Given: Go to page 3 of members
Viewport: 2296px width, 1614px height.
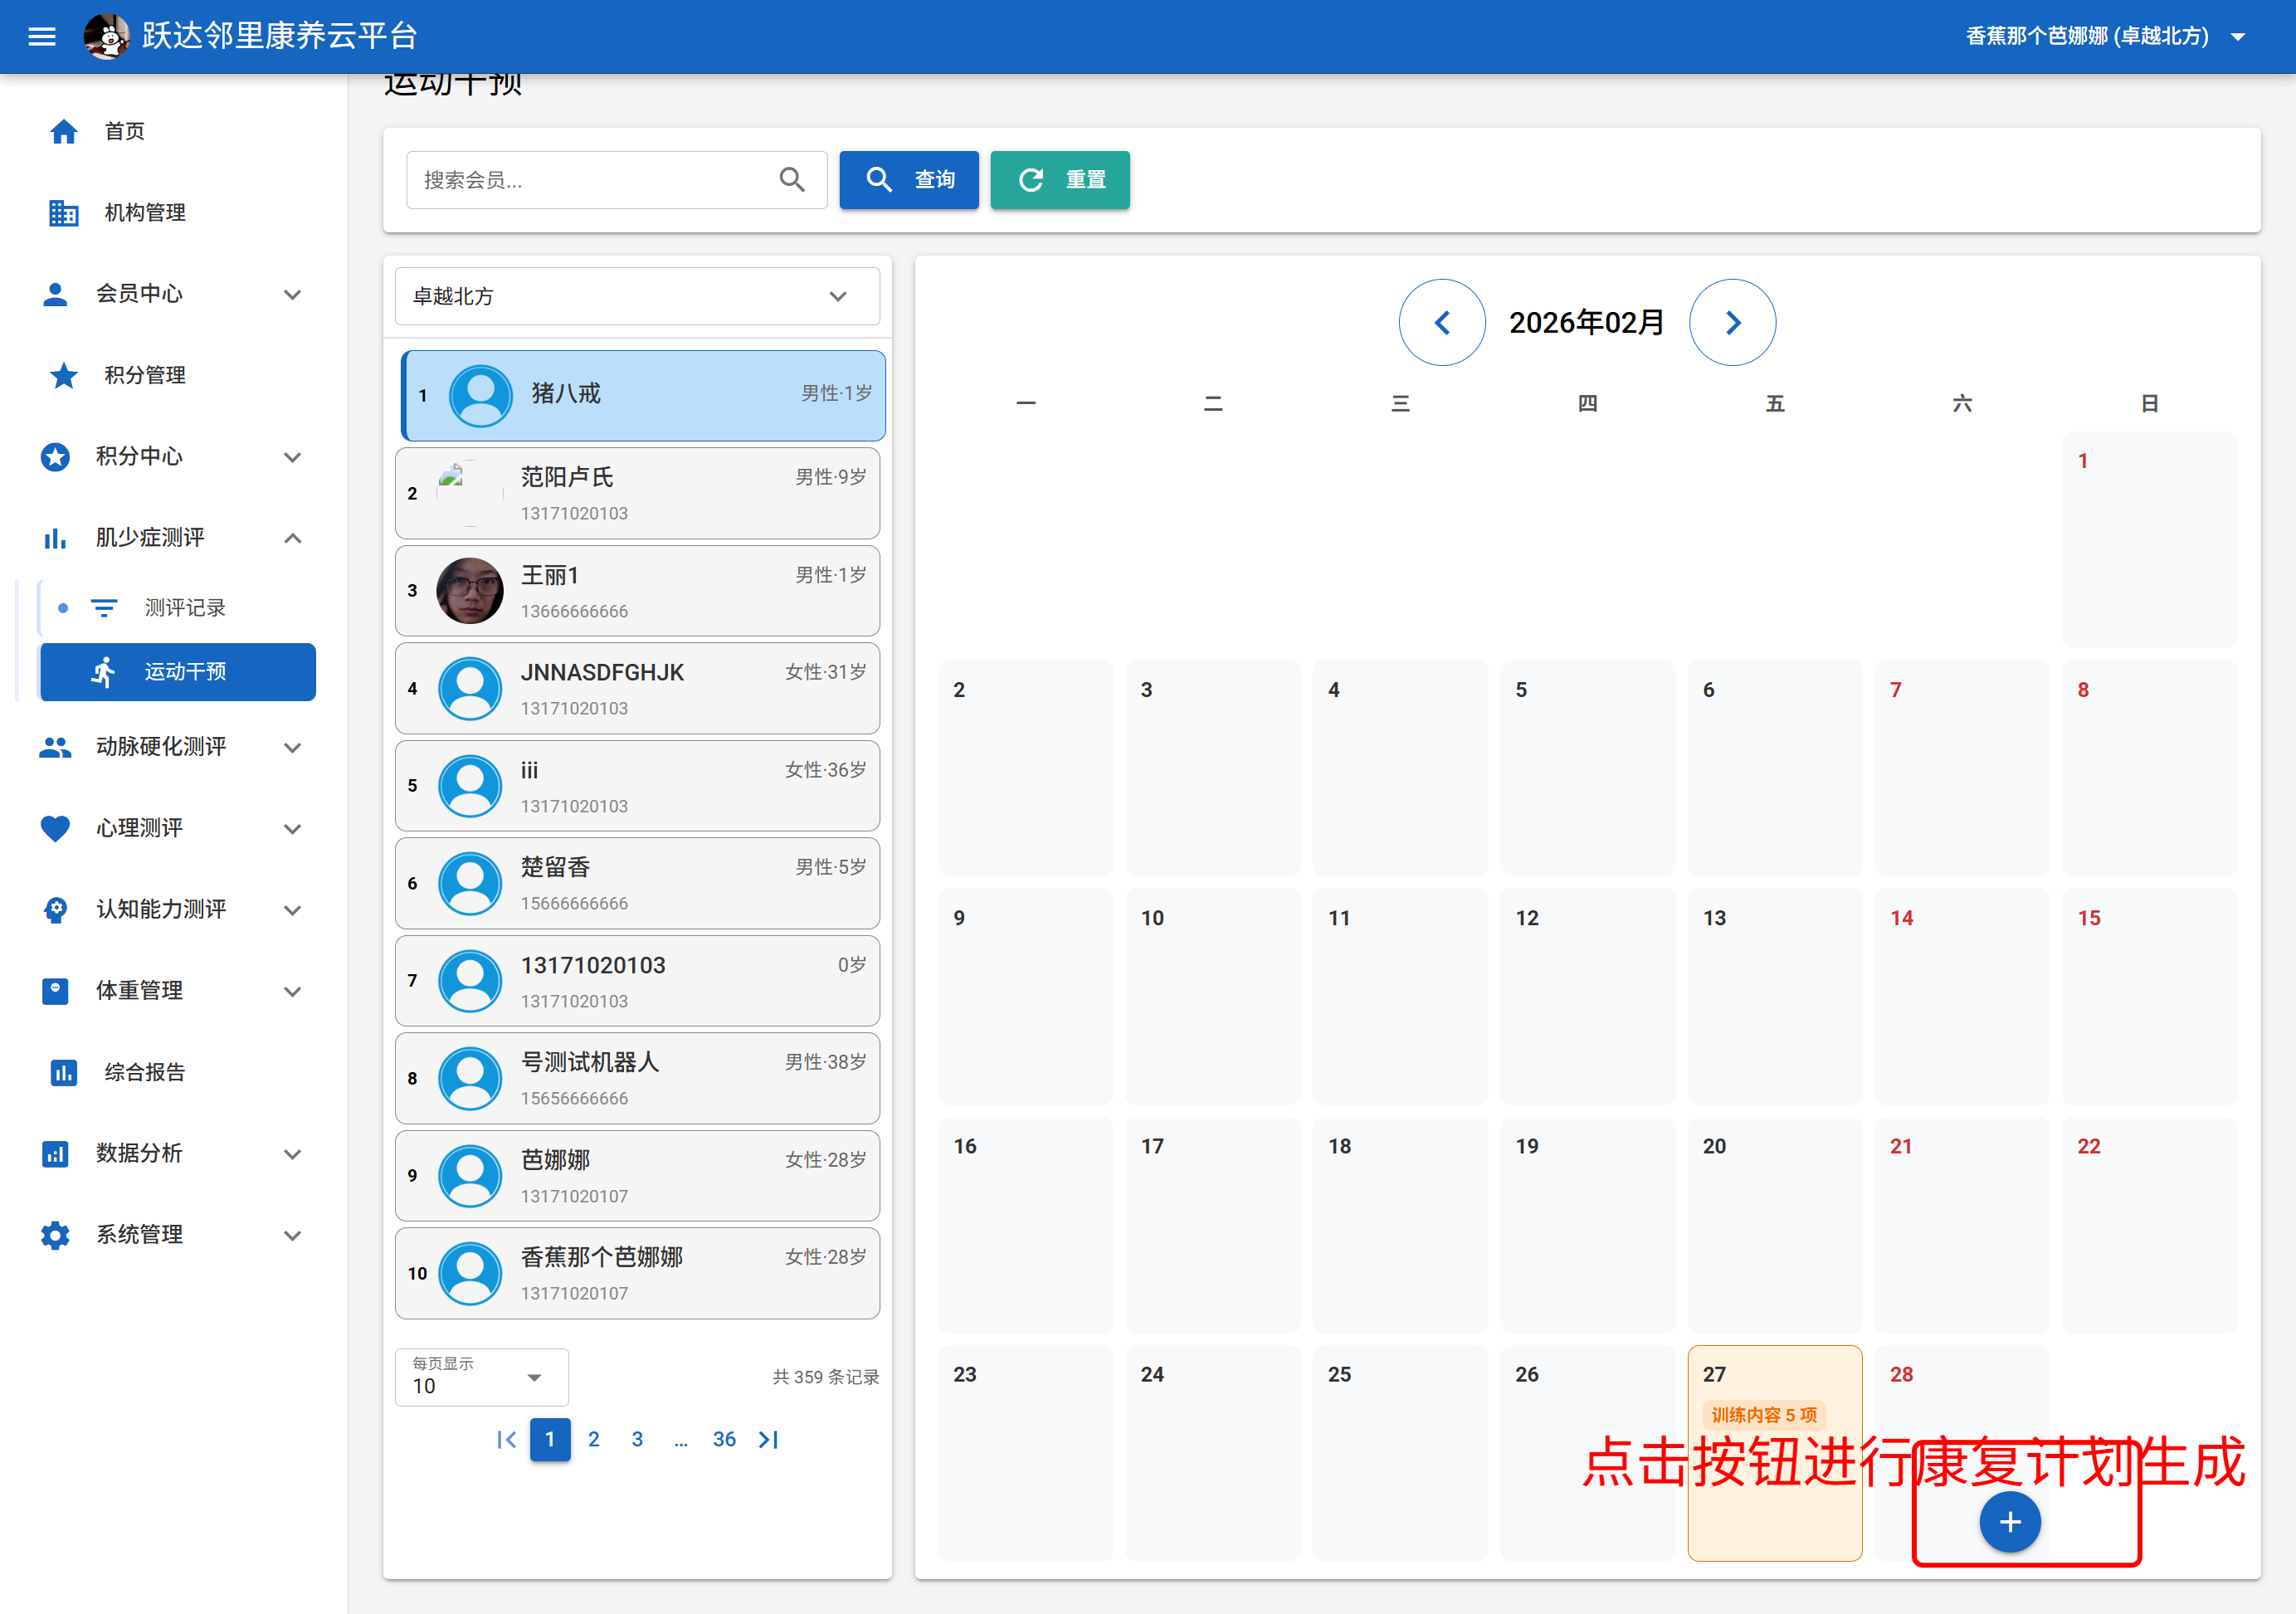Looking at the screenshot, I should click(x=637, y=1440).
